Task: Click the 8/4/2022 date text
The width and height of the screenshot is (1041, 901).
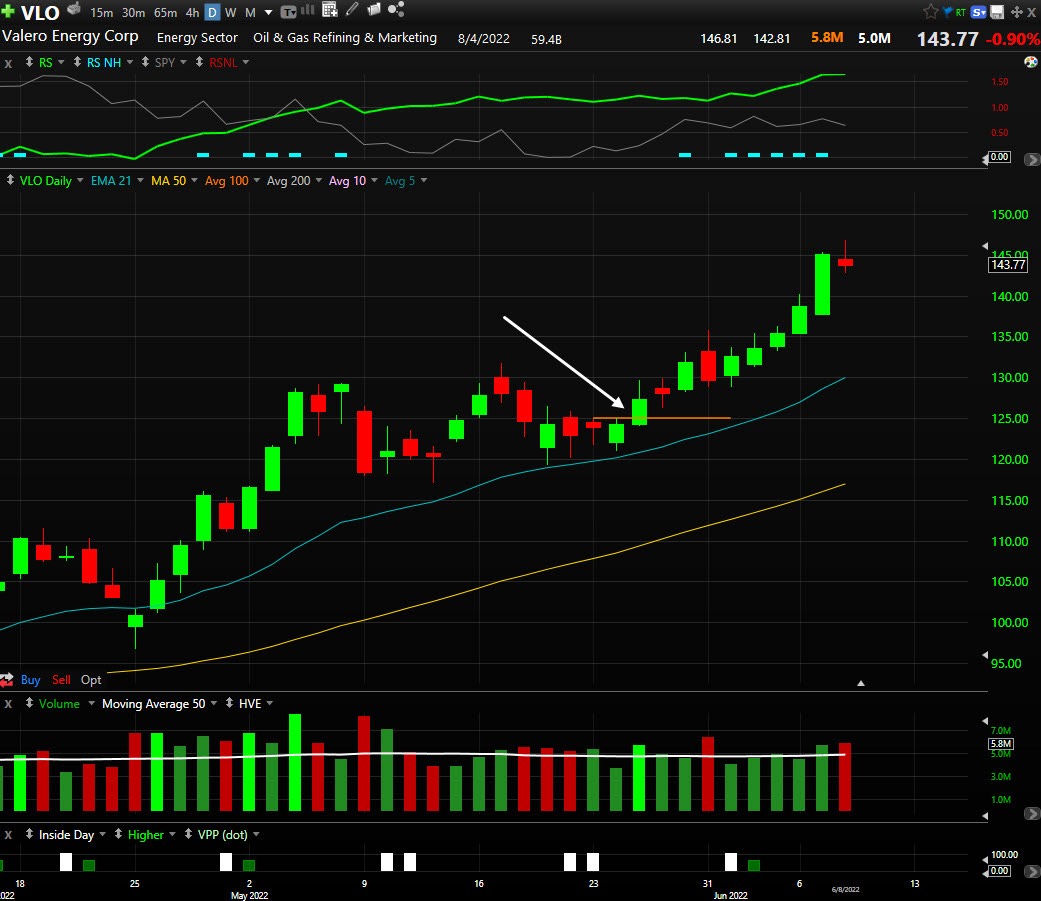Action: (x=483, y=39)
